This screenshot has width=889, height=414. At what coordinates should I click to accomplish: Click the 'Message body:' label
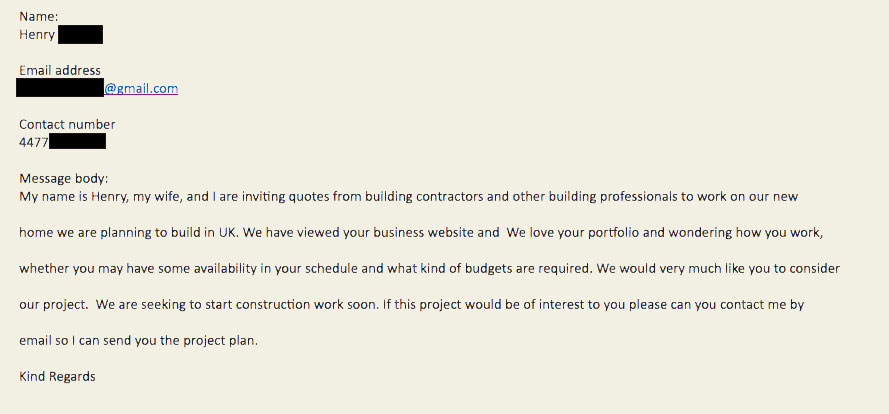point(64,179)
